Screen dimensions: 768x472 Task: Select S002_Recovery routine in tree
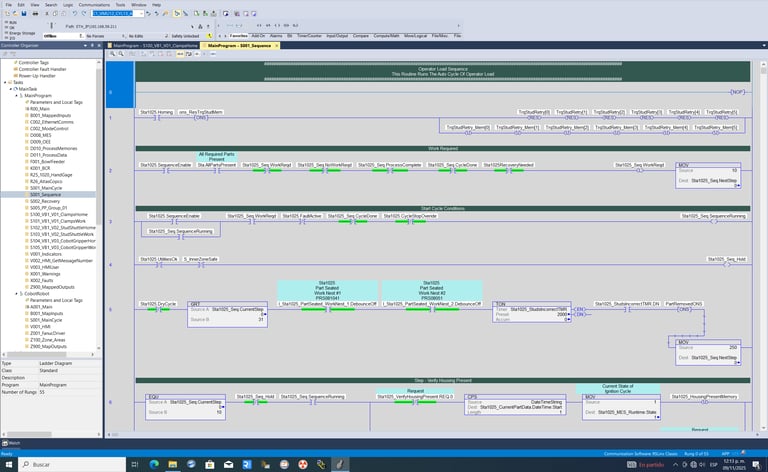(x=45, y=201)
